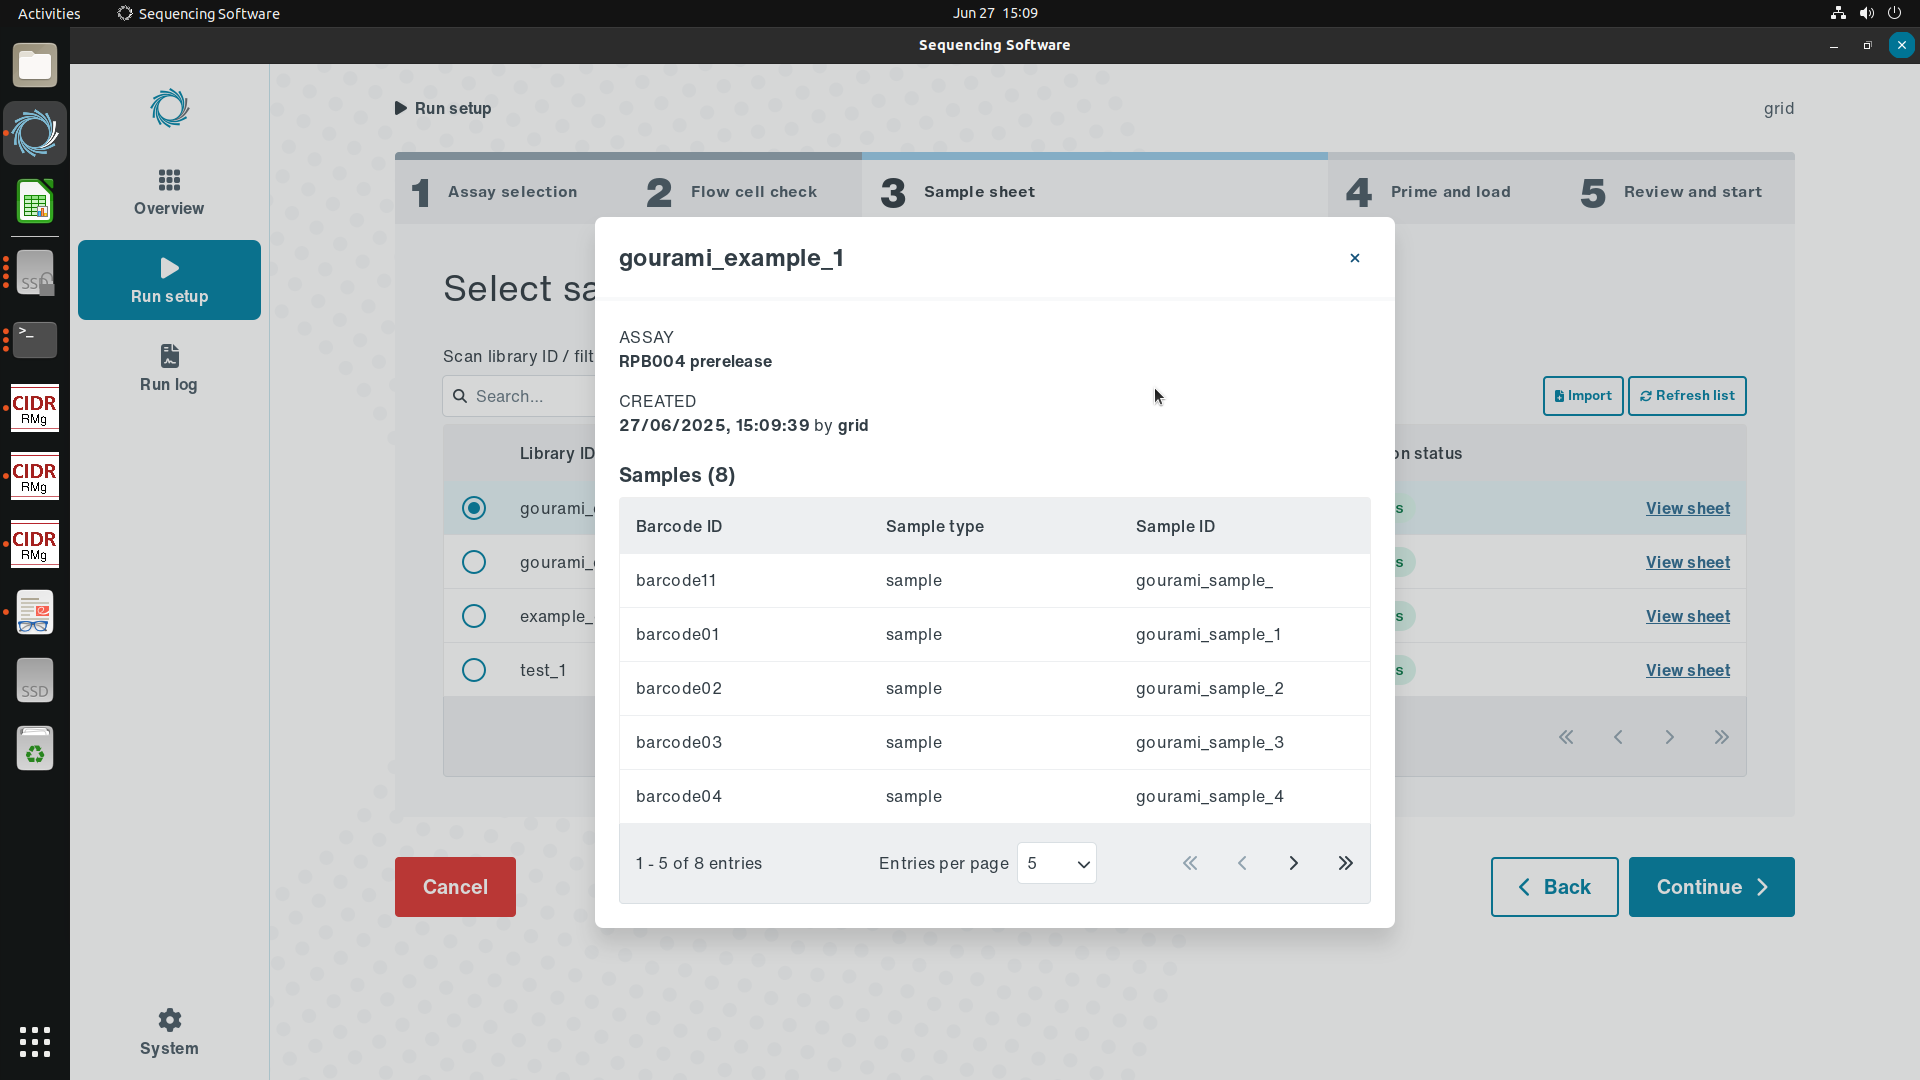
Task: Select the test_1 radio button
Action: (x=474, y=670)
